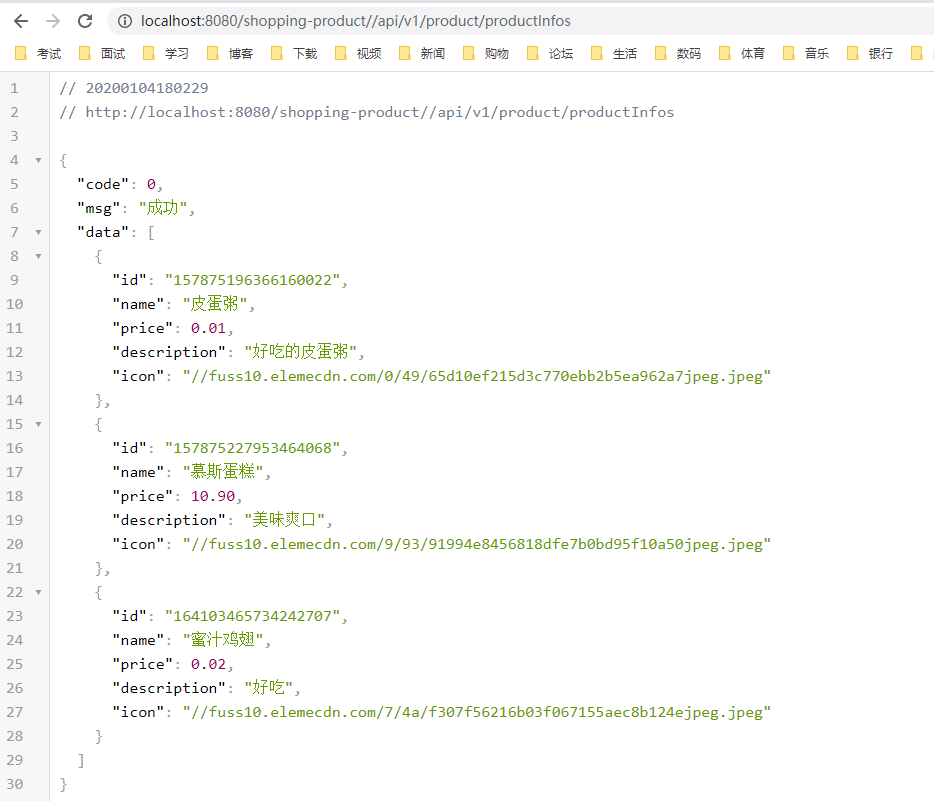Click the 慕斯蛋糕 icon URL on line 20
The height and width of the screenshot is (801, 934).
click(477, 544)
